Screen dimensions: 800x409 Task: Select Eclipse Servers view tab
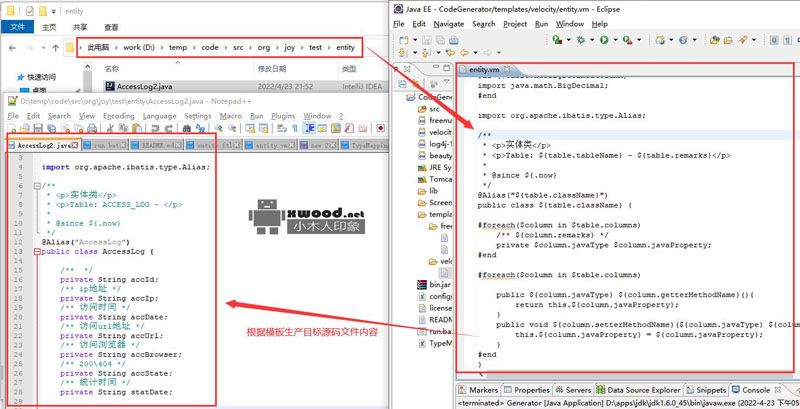click(x=573, y=390)
